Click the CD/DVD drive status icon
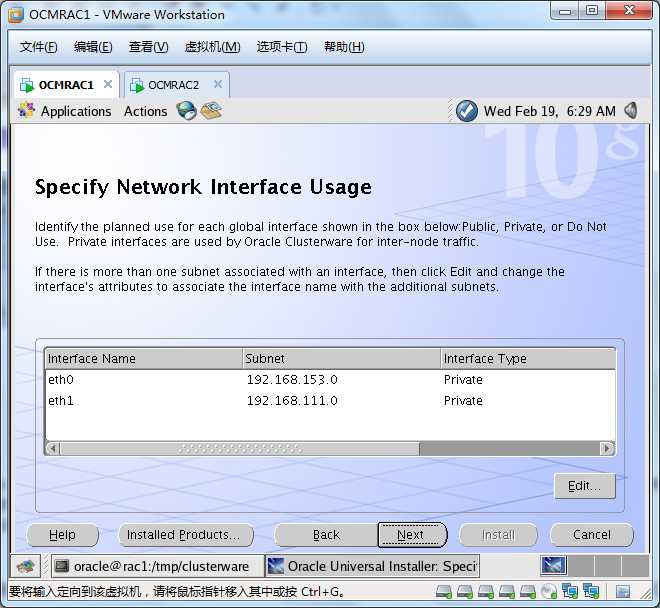The height and width of the screenshot is (608, 660). tap(549, 592)
